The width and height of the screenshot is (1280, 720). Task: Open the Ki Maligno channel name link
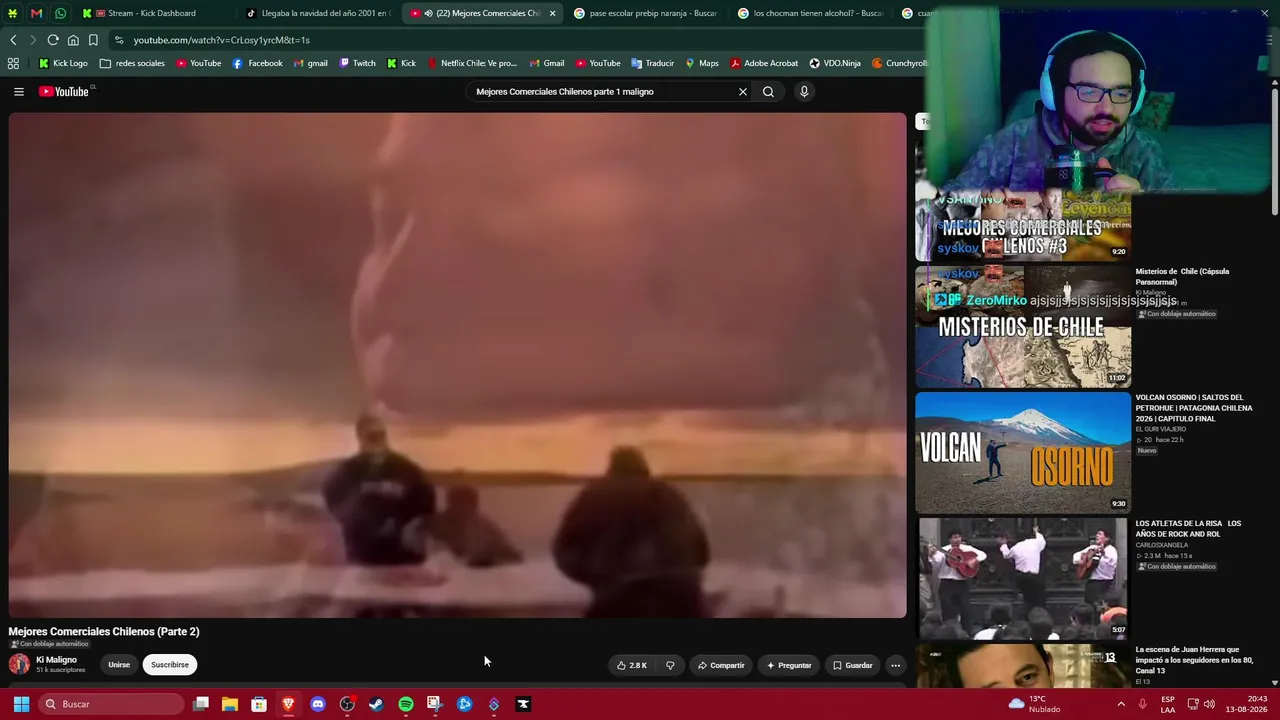[56, 660]
